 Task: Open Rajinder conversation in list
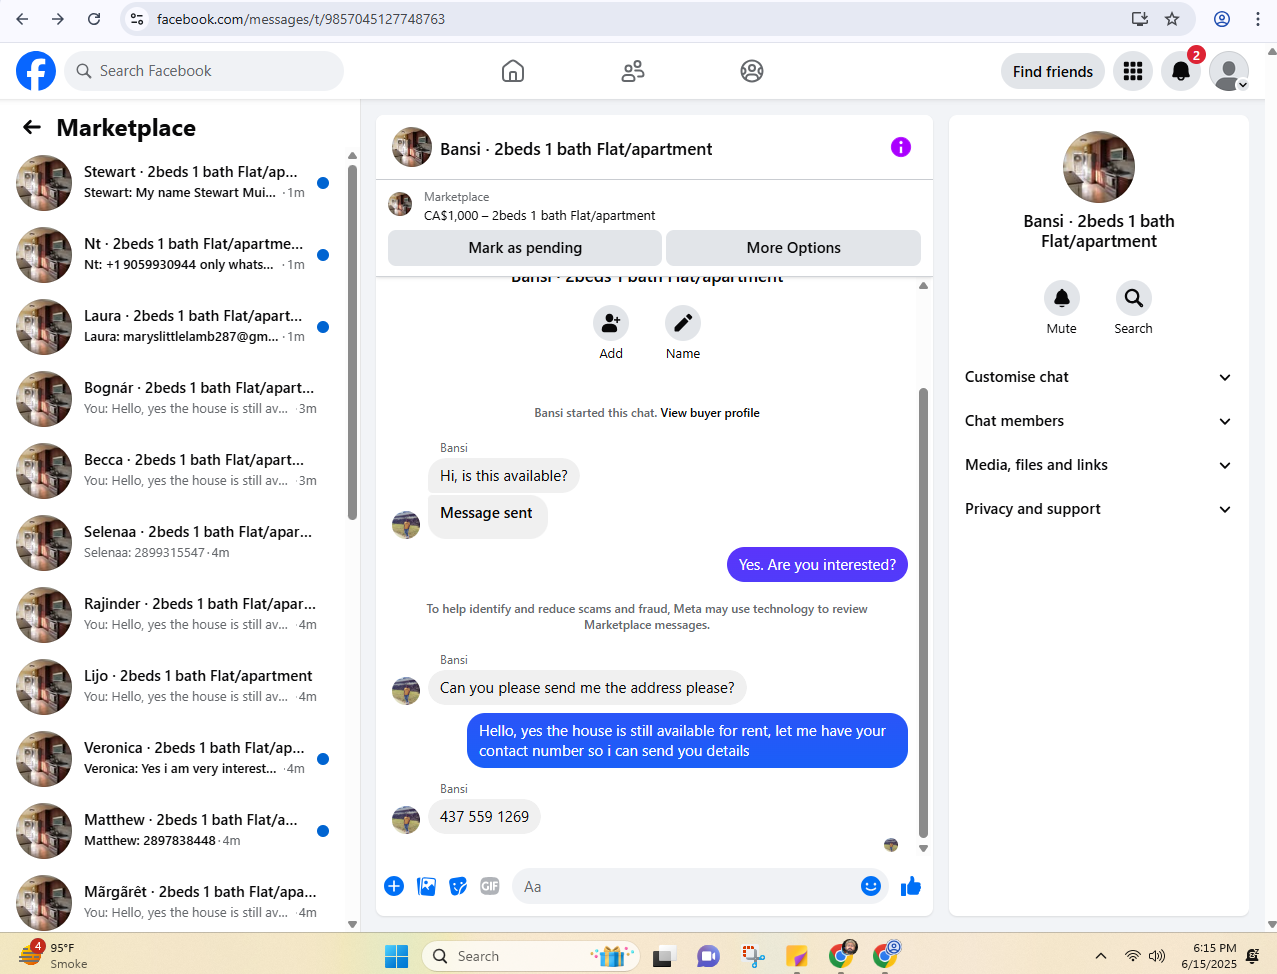174,615
